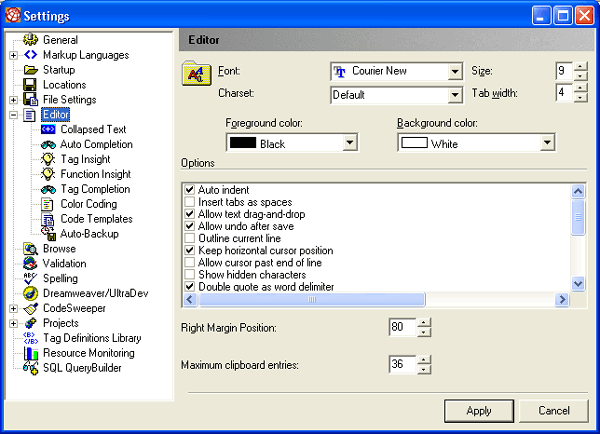Image resolution: width=600 pixels, height=434 pixels.
Task: Click the Auto Completion binoculars icon
Action: pos(48,144)
